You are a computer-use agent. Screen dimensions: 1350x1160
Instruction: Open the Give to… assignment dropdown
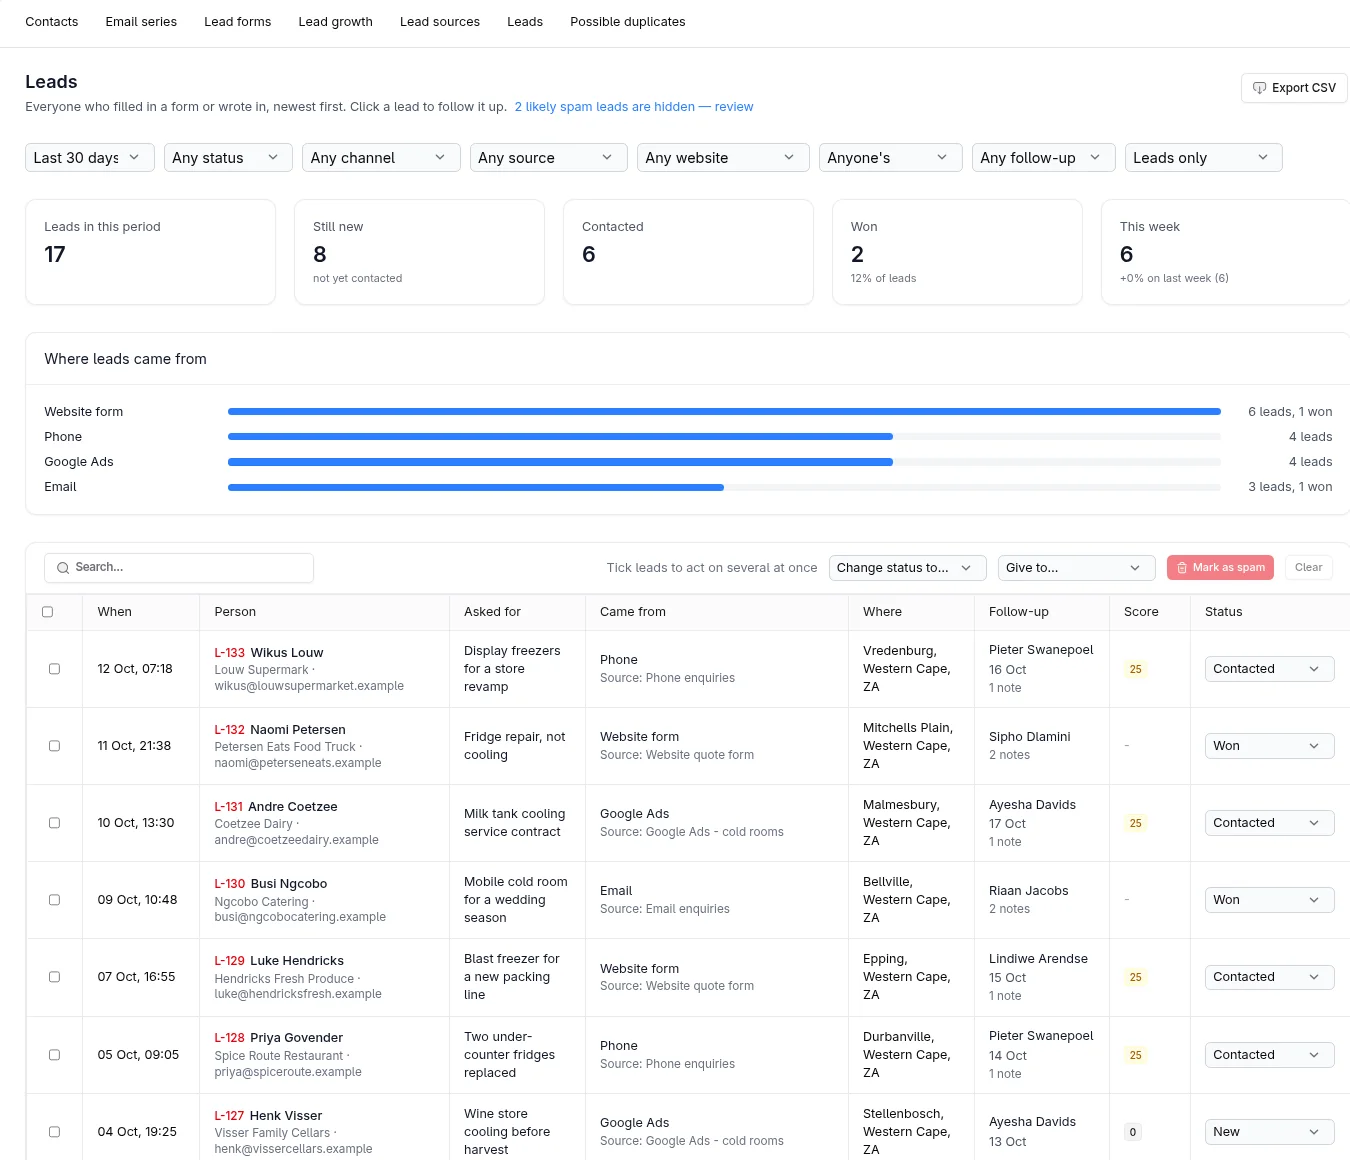1077,568
